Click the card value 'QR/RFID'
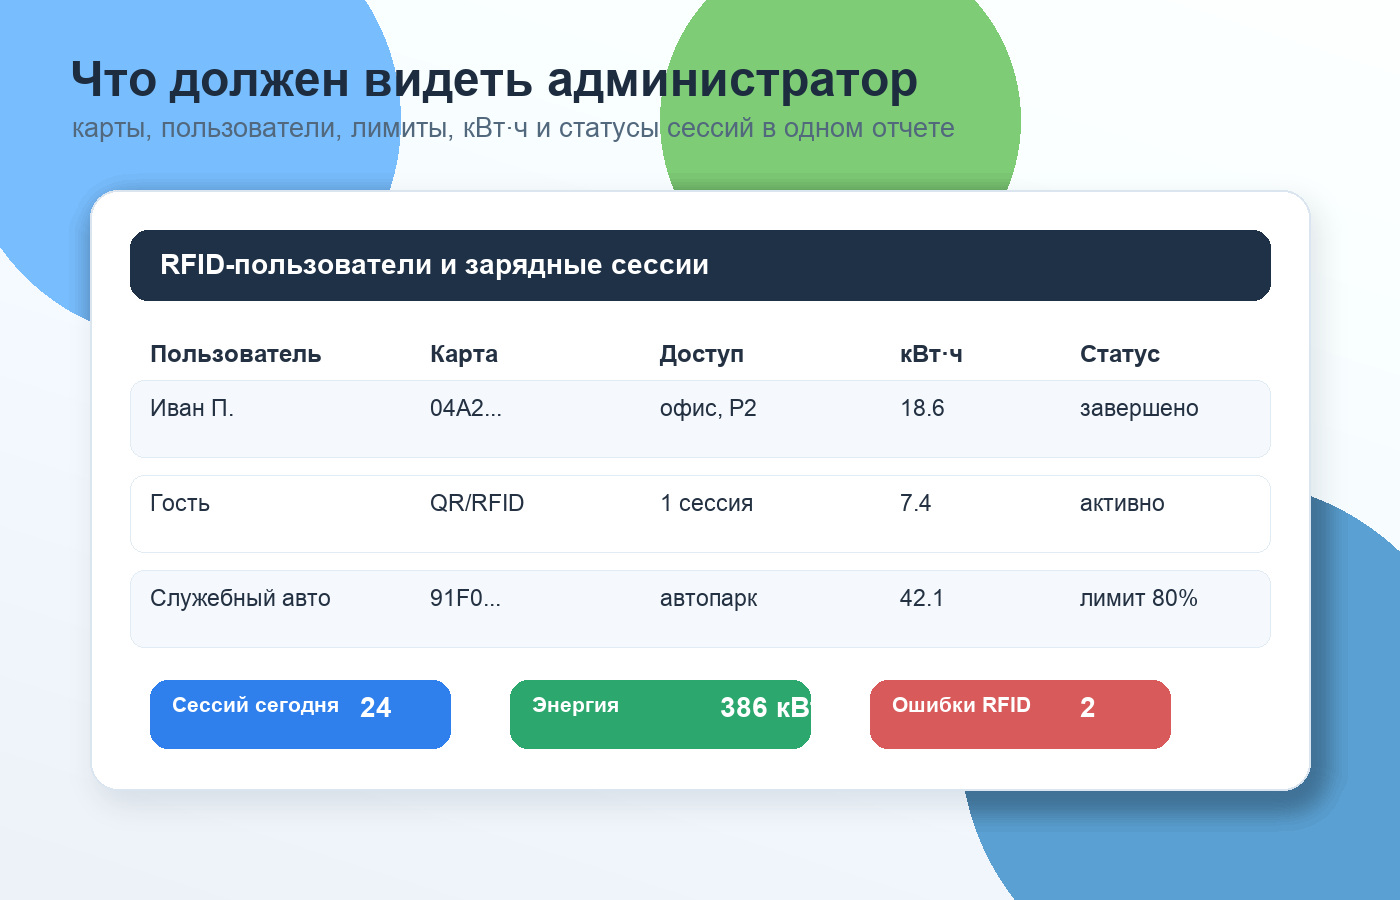The image size is (1400, 900). click(477, 503)
